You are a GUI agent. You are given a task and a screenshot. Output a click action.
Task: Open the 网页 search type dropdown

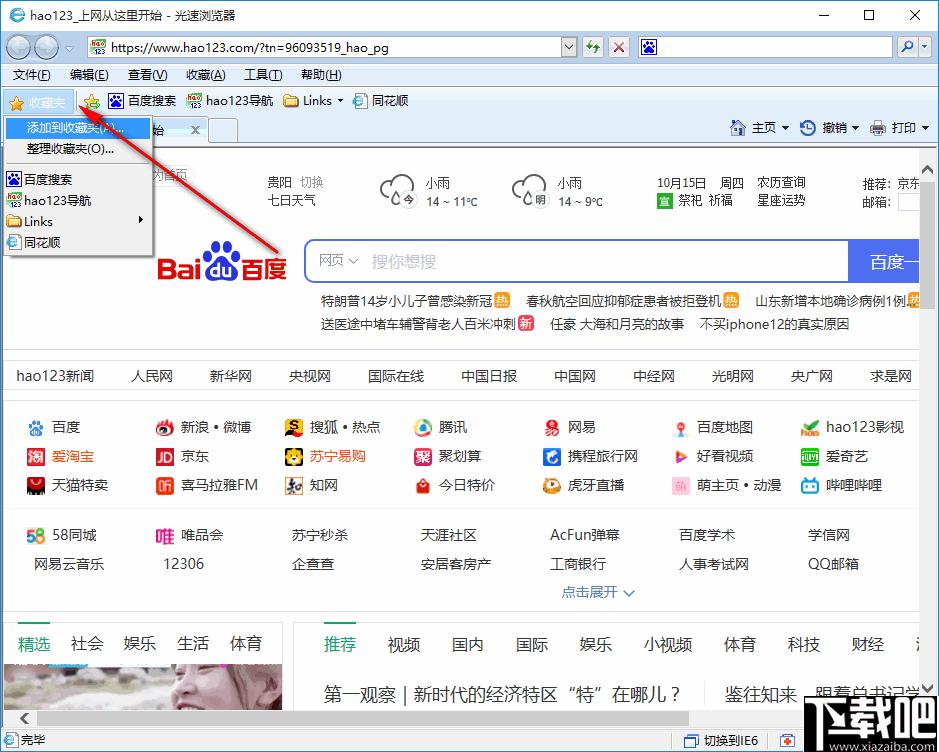(338, 261)
